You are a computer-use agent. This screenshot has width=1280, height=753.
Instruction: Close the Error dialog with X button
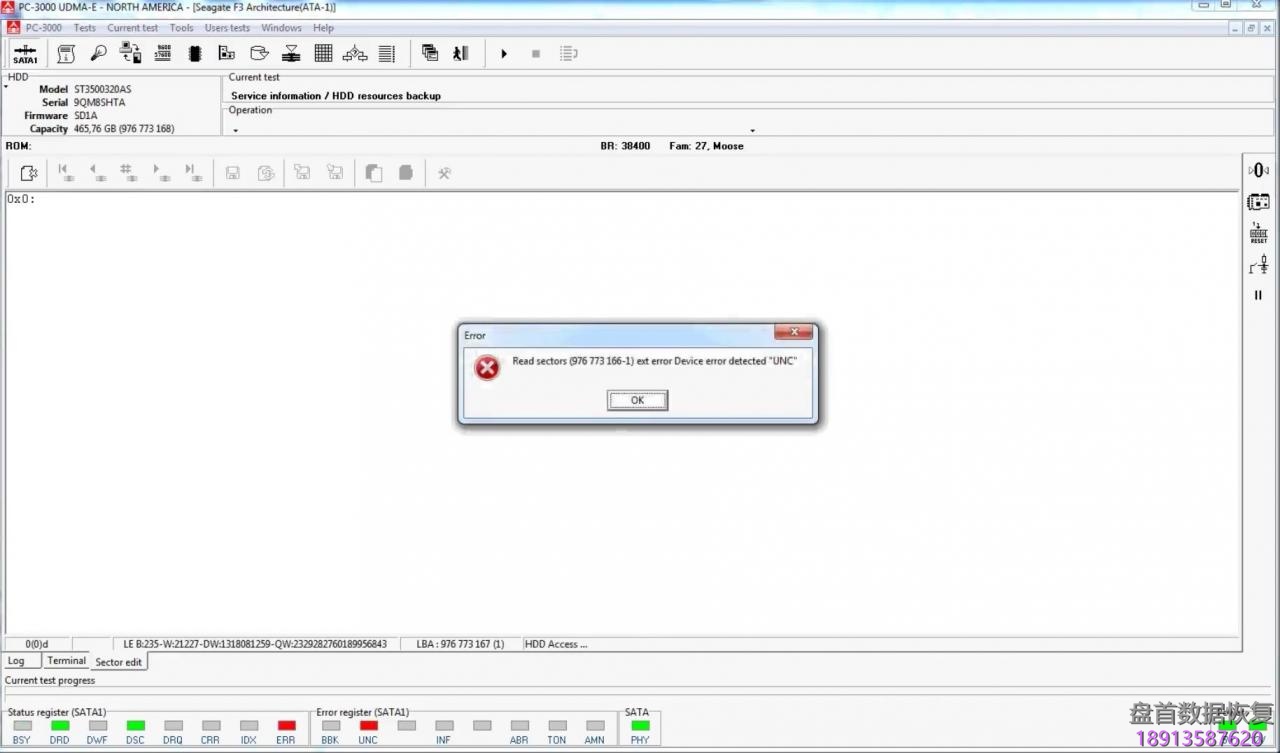coord(793,333)
